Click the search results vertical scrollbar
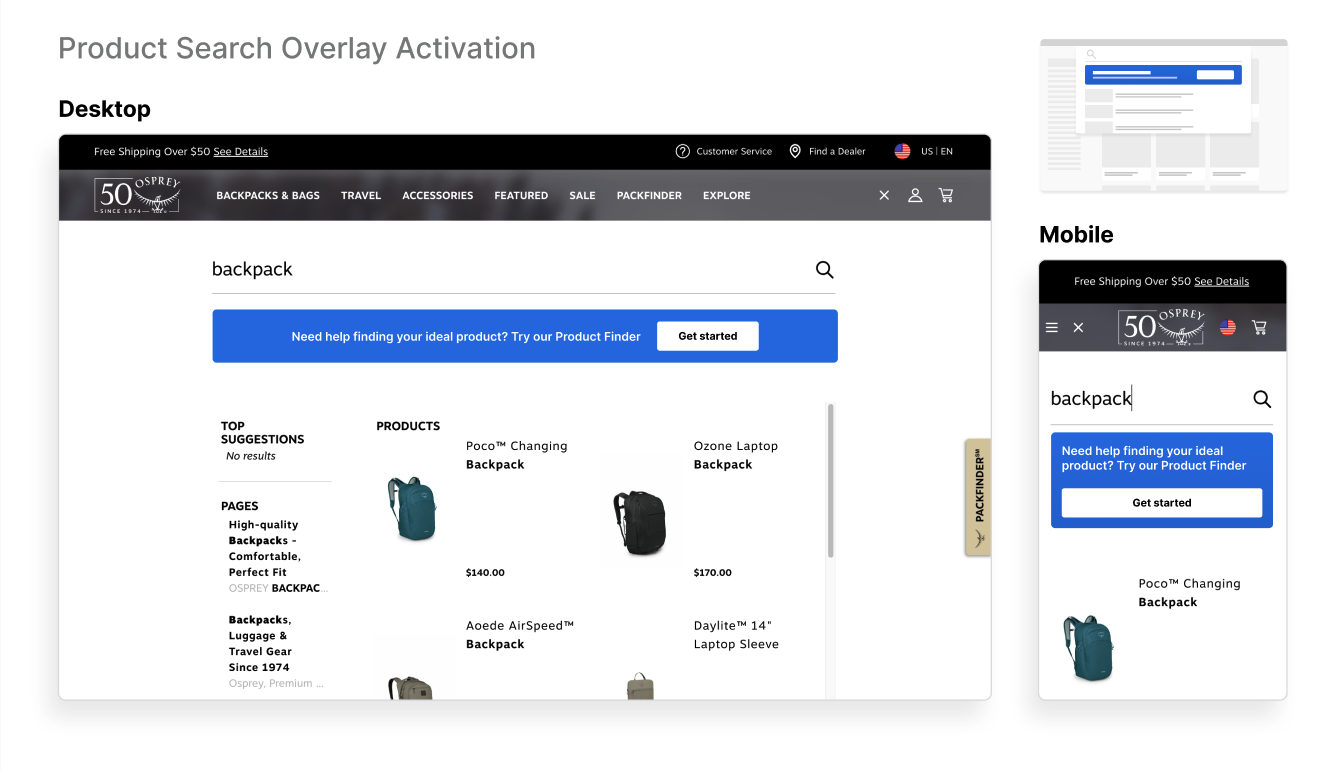Screen dimensions: 1341x772 pyautogui.click(x=830, y=480)
